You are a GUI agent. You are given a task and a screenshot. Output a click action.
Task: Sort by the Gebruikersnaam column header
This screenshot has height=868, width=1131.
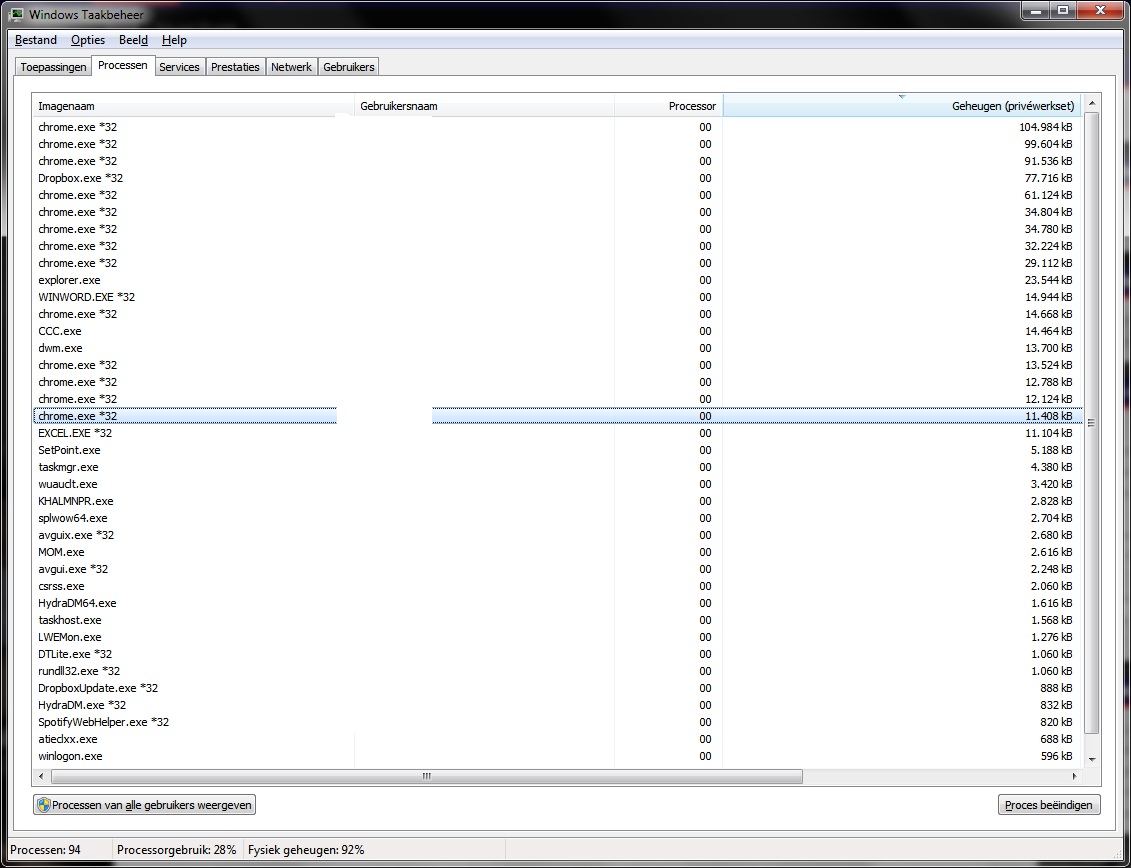click(x=484, y=106)
